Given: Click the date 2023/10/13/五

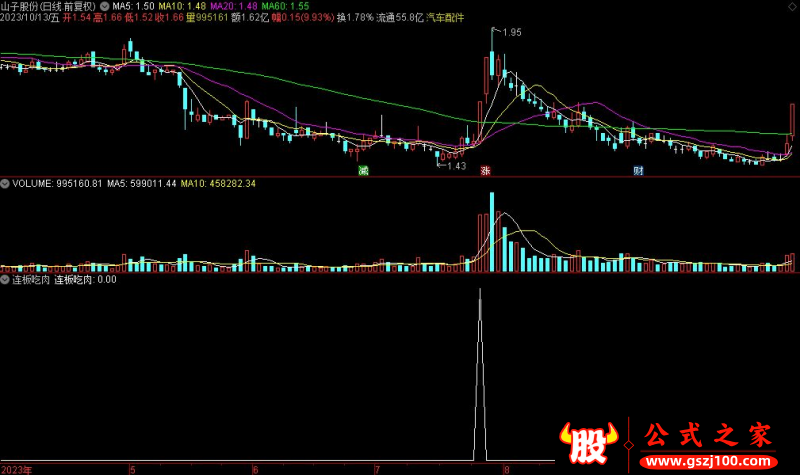Looking at the screenshot, I should pos(30,18).
